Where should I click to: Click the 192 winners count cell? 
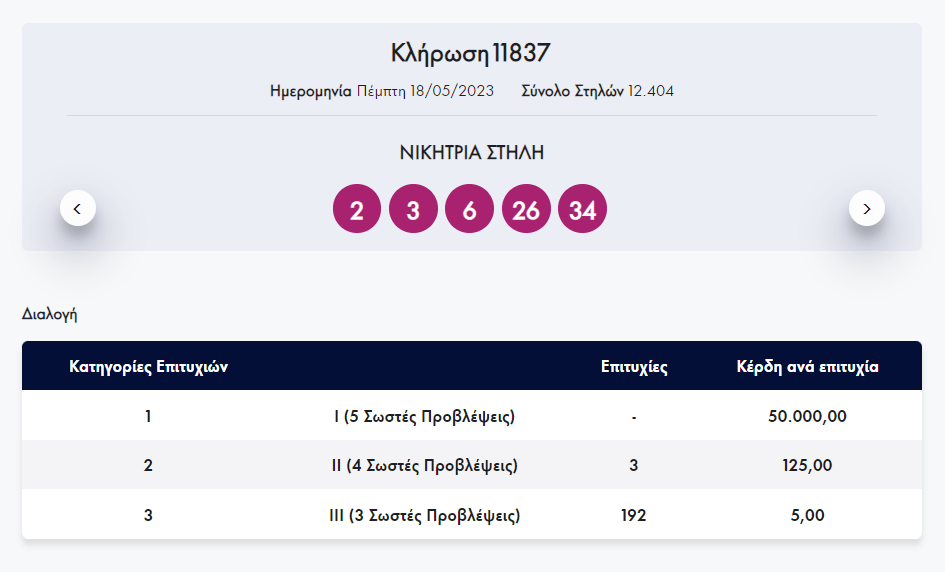(x=634, y=516)
